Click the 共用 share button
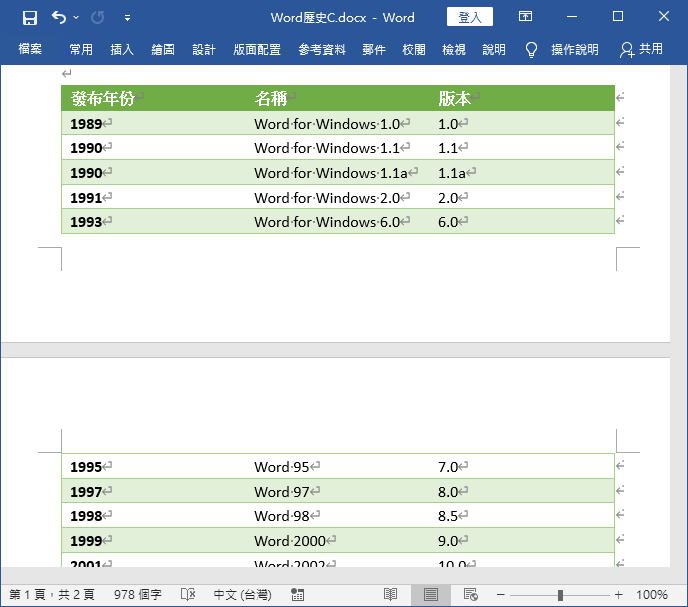688x607 pixels. point(641,49)
